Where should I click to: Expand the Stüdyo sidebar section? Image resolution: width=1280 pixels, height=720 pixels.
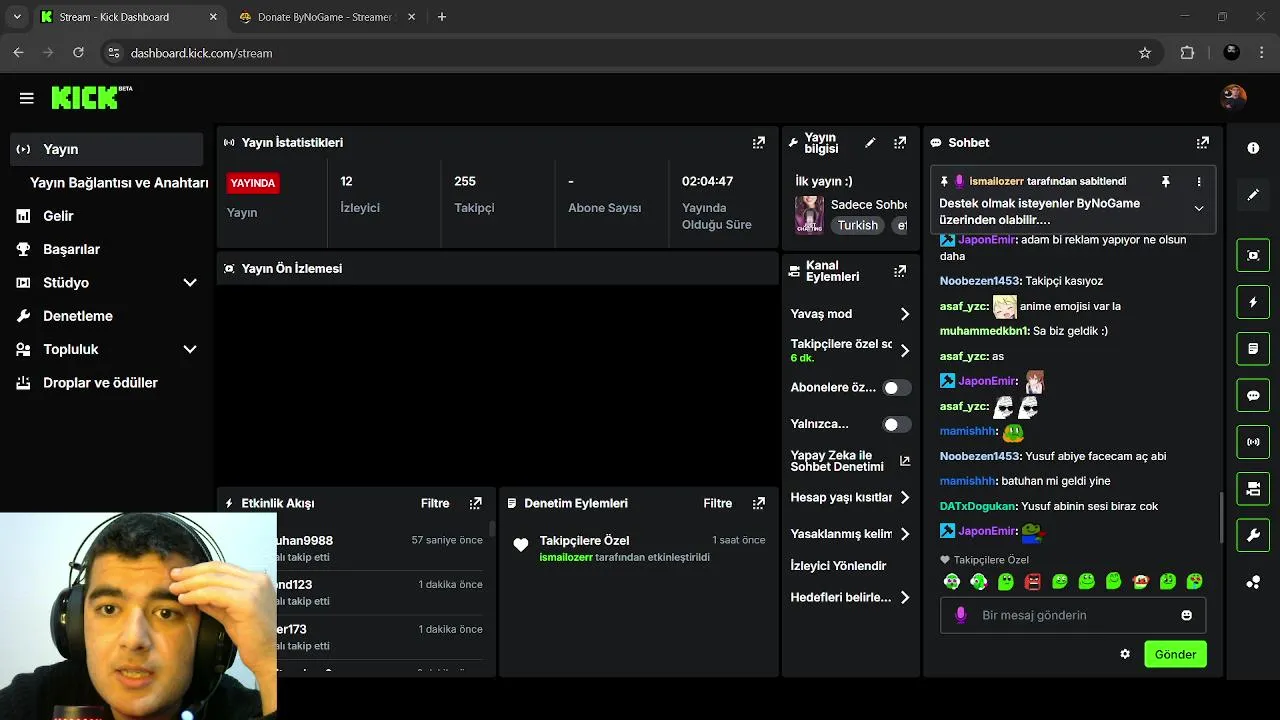point(190,283)
